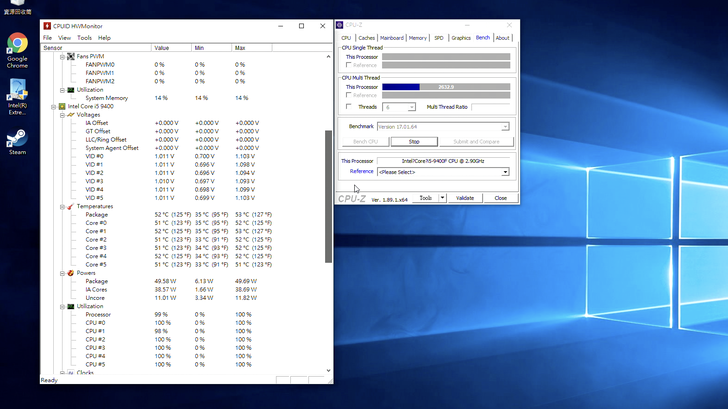Click the Powers flame icon
Viewport: 728px width, 409px height.
70,273
